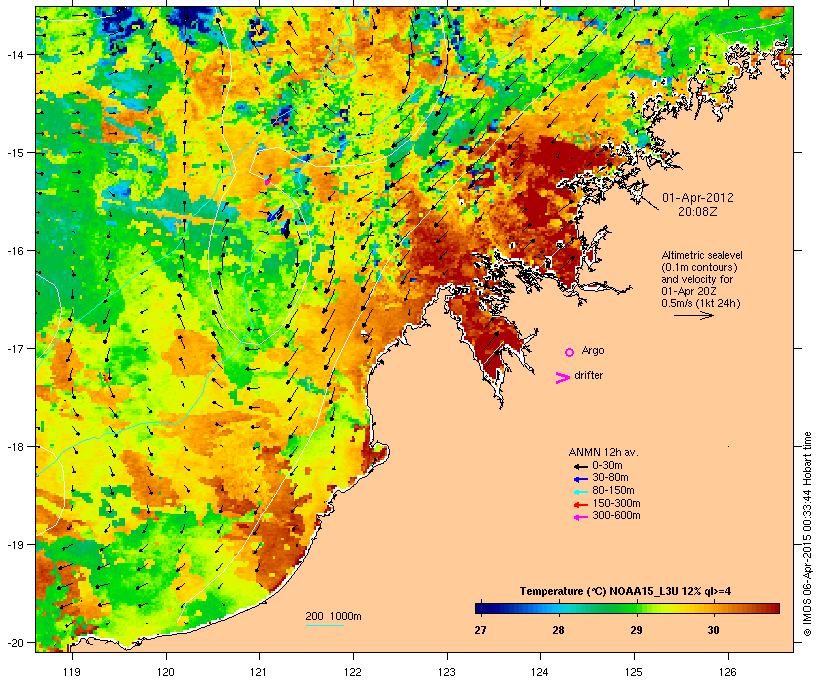
Task: Click latitude axis label -14
Action: 15,55
